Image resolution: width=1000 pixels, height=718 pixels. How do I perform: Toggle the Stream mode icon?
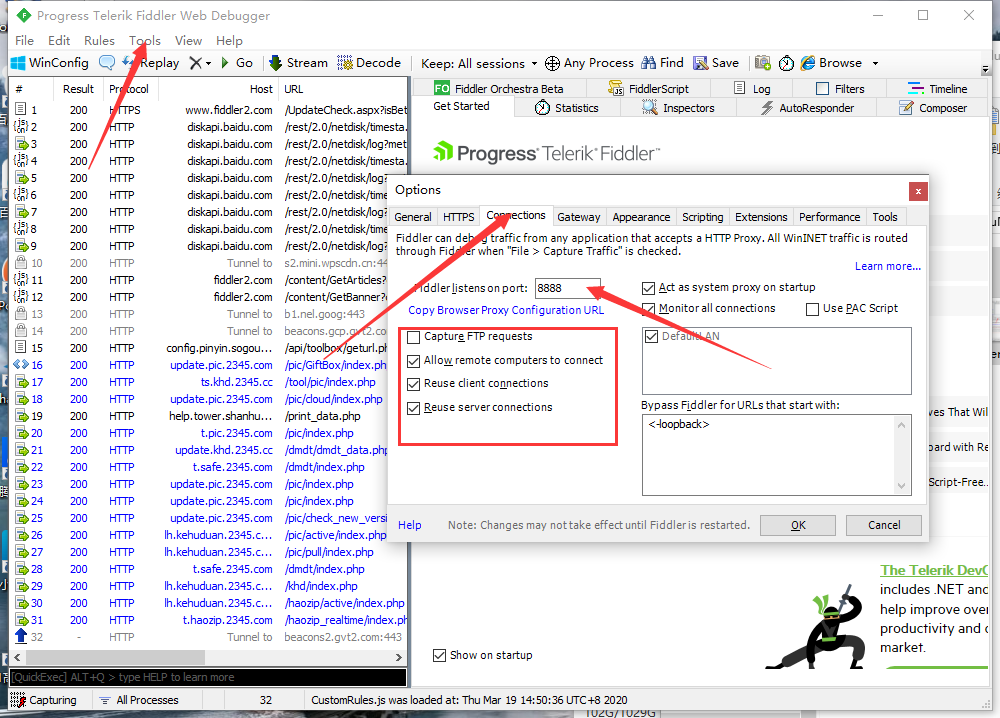tap(276, 62)
